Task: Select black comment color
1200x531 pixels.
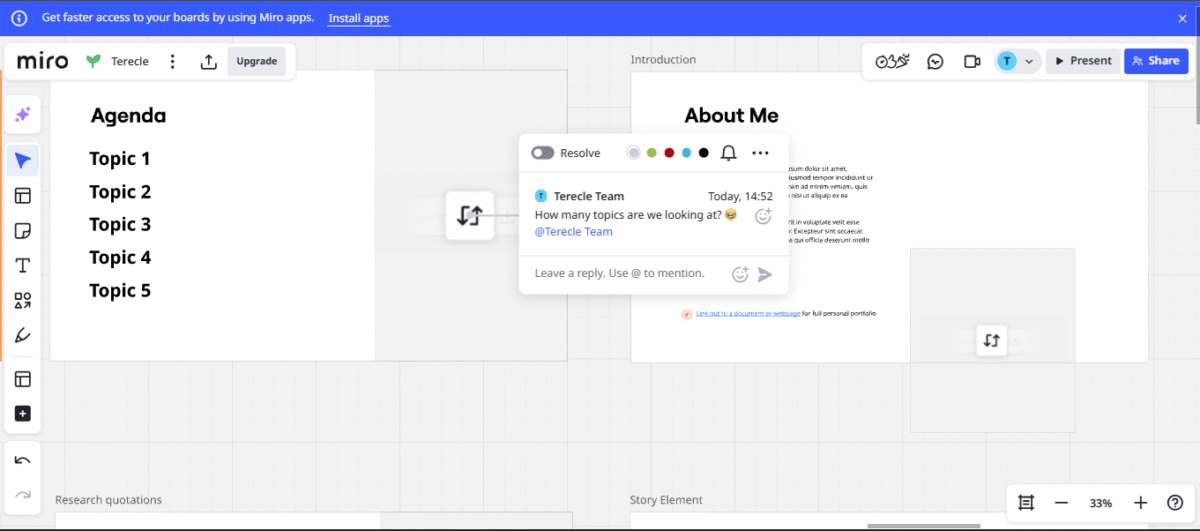Action: pos(703,153)
